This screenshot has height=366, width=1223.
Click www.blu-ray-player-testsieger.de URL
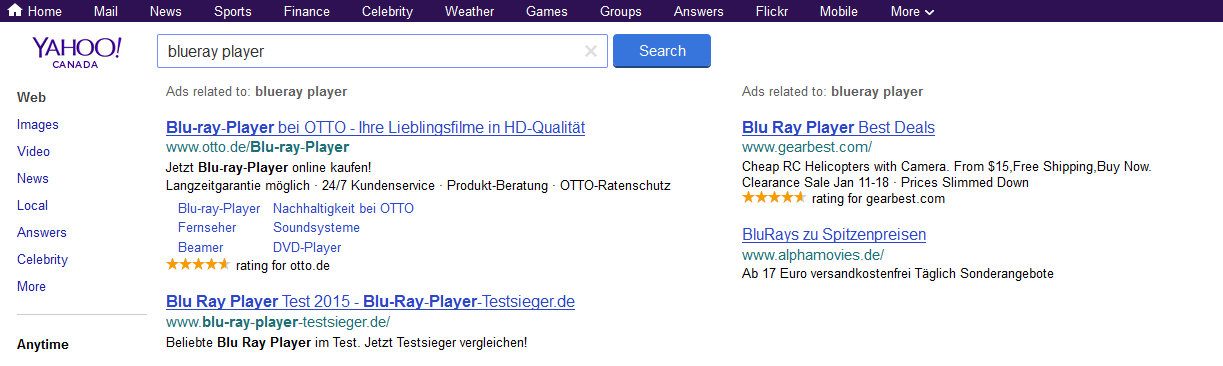pos(278,322)
